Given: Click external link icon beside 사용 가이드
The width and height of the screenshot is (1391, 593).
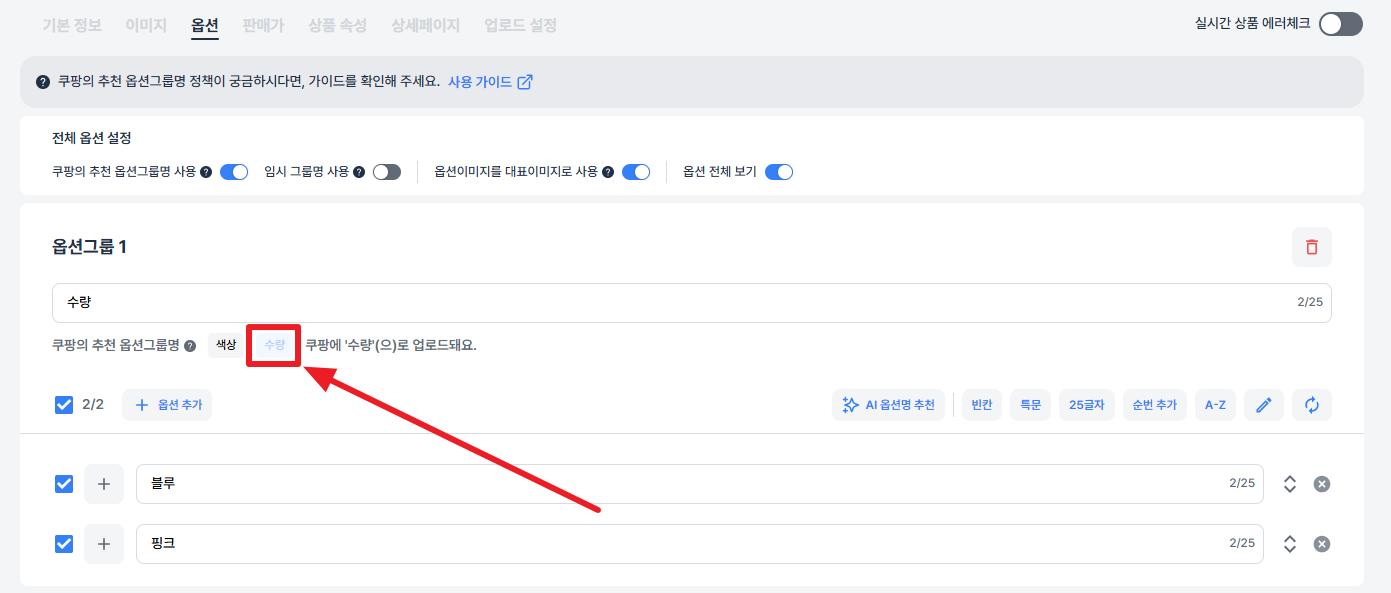Looking at the screenshot, I should 525,82.
